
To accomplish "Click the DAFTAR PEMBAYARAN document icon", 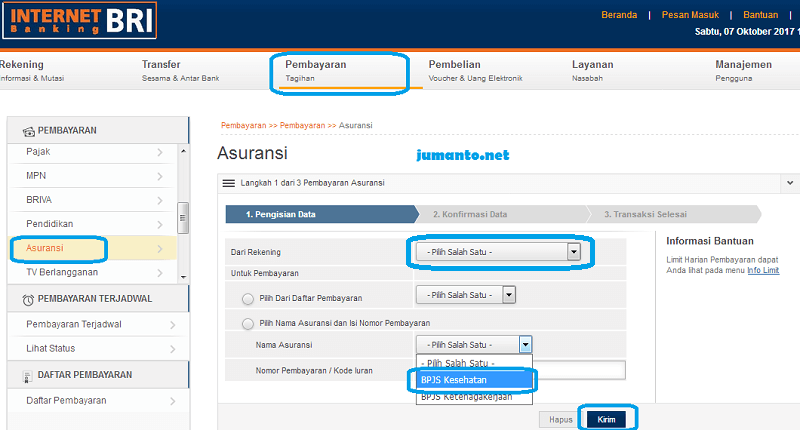I will pyautogui.click(x=28, y=376).
